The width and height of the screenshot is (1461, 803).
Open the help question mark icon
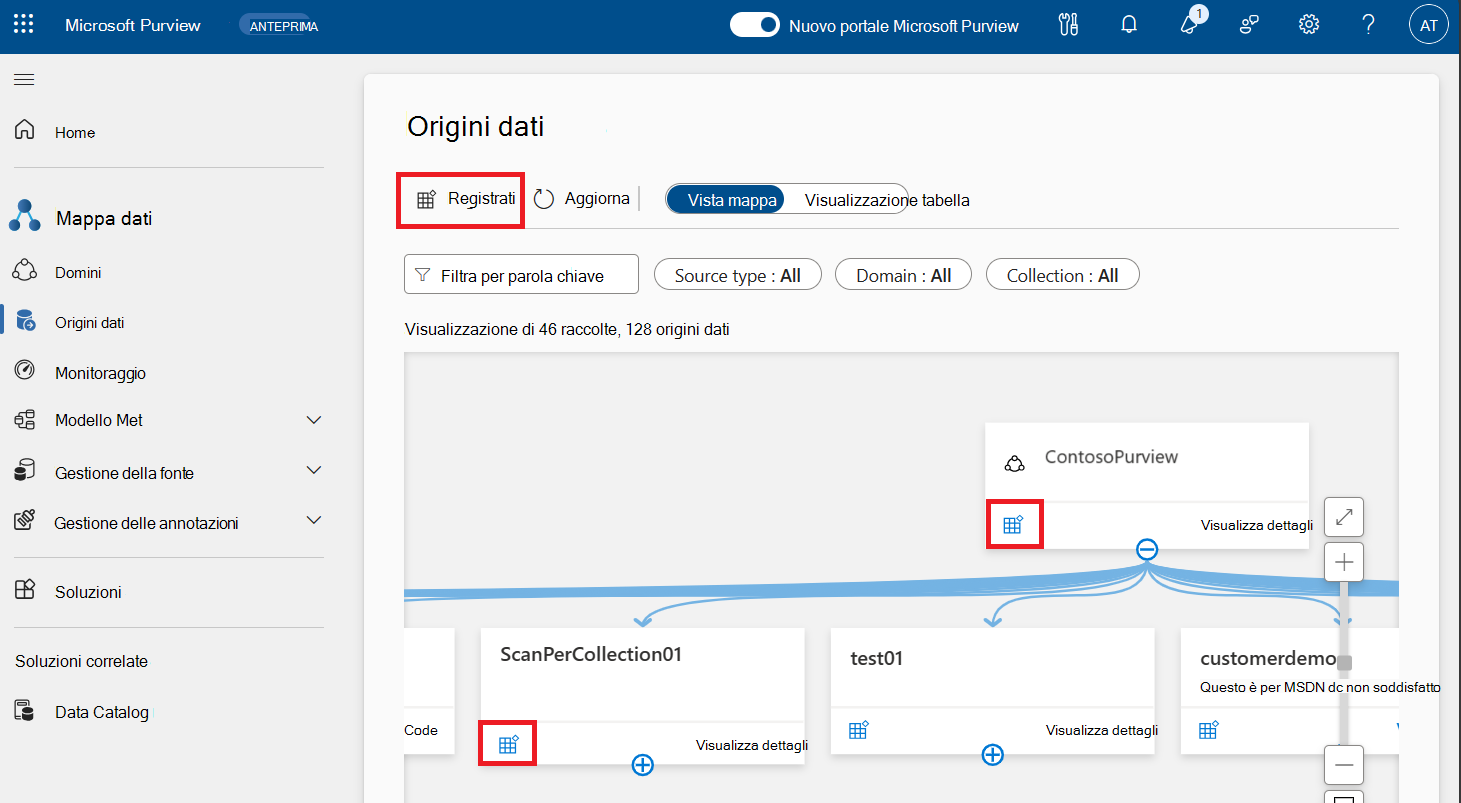1369,25
